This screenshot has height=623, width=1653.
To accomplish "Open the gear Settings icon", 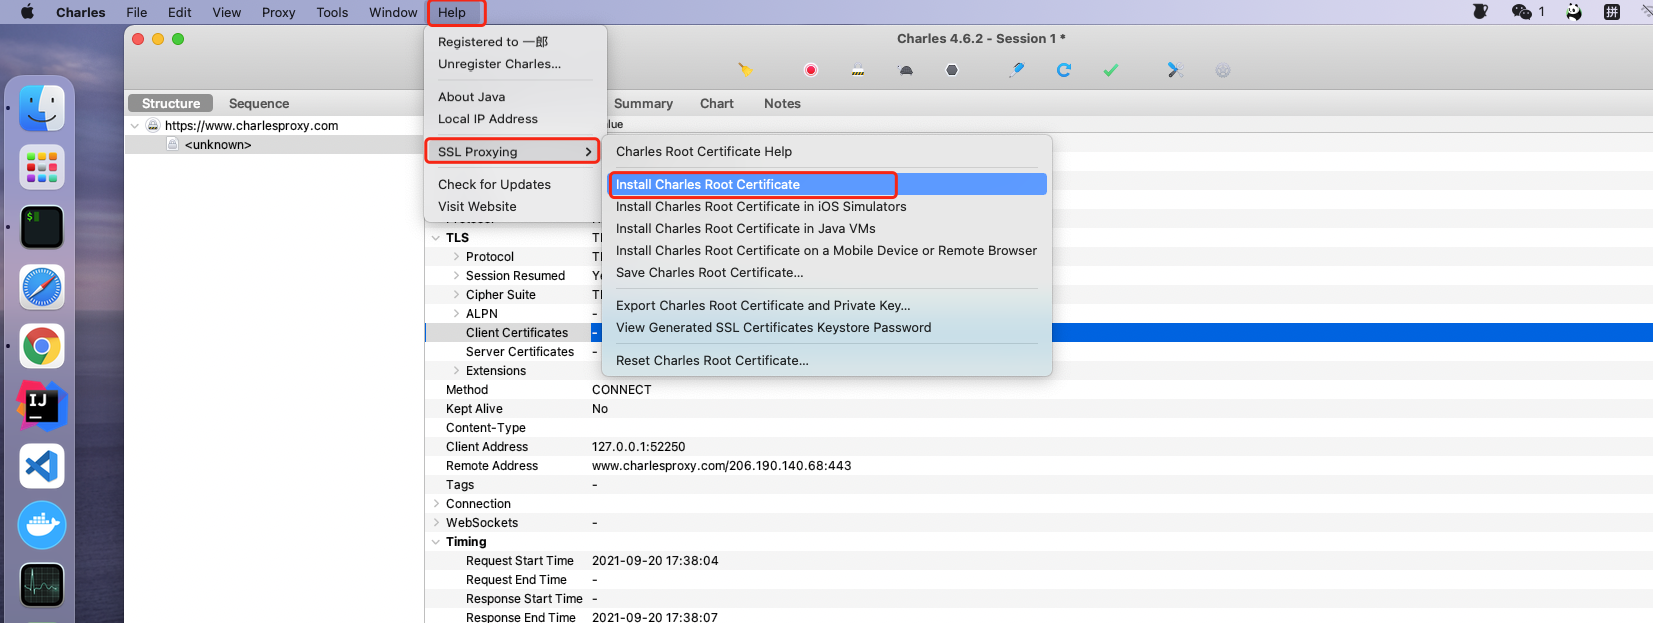I will [1223, 70].
